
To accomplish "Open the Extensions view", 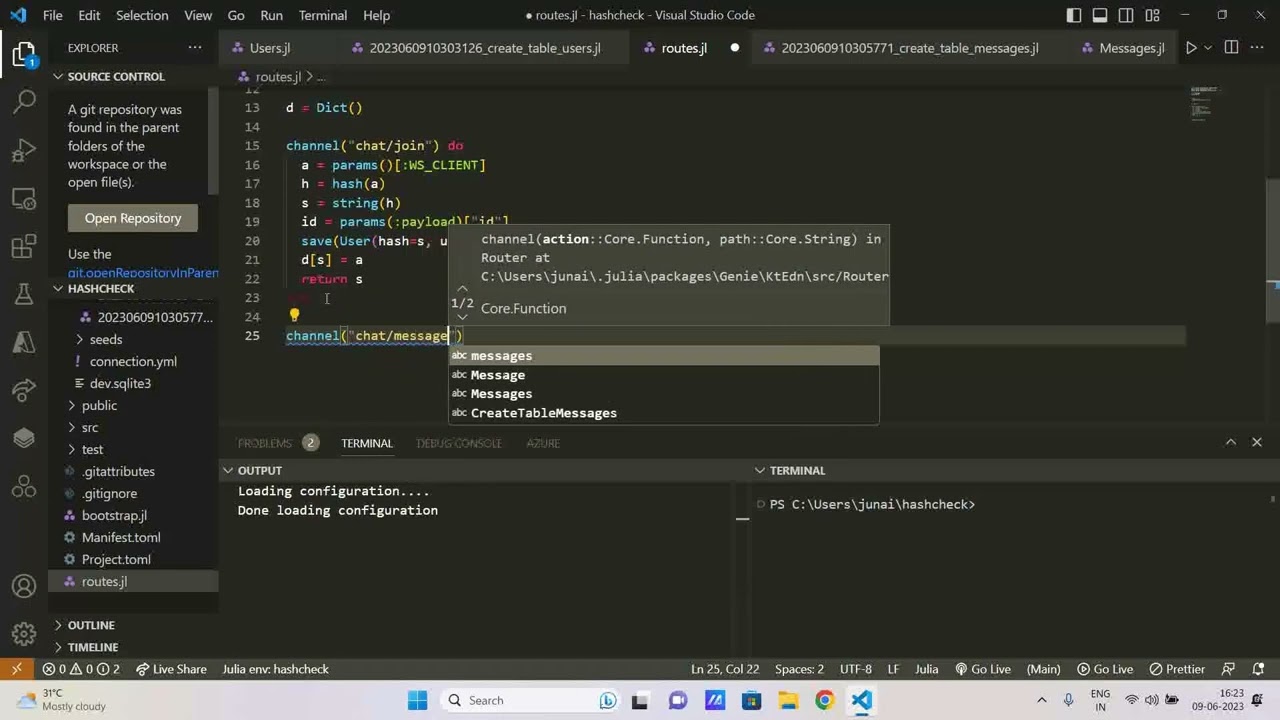I will [24, 246].
